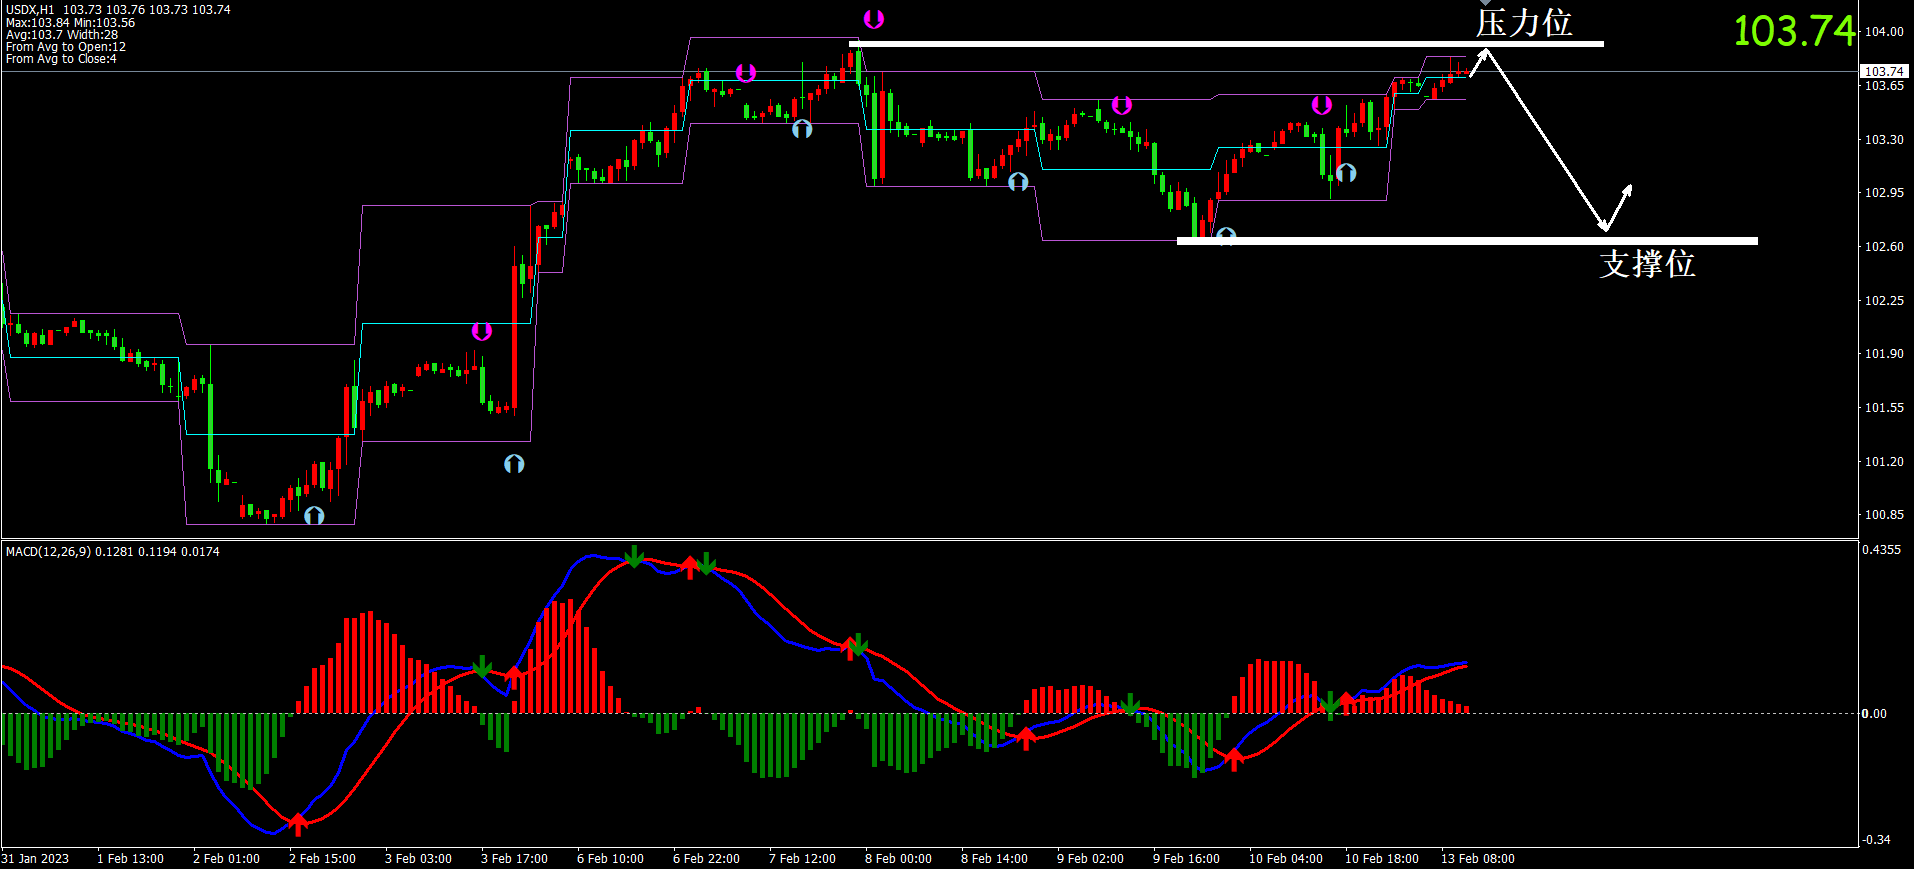Click the rightmost magenta down arrow signal

(1322, 105)
